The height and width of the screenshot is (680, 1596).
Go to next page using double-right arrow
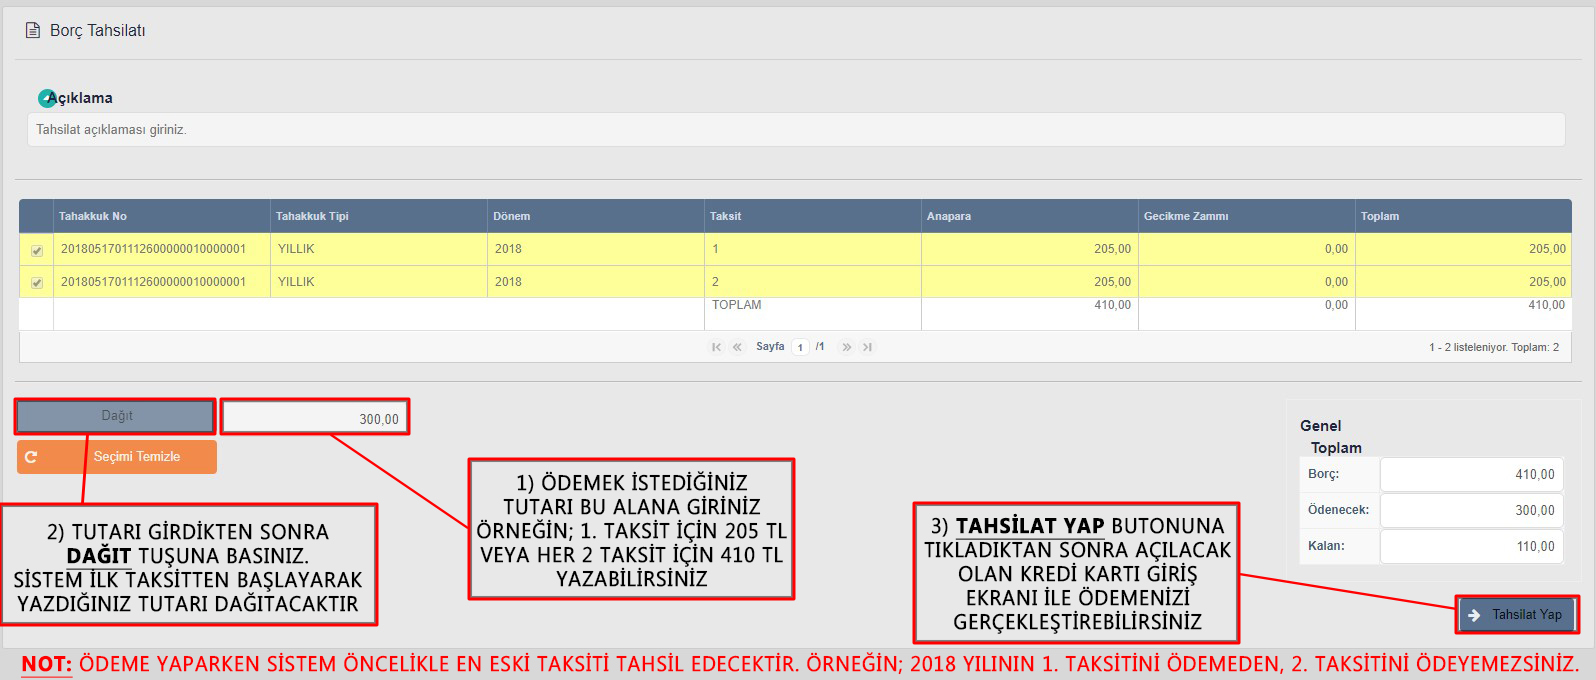(x=847, y=347)
